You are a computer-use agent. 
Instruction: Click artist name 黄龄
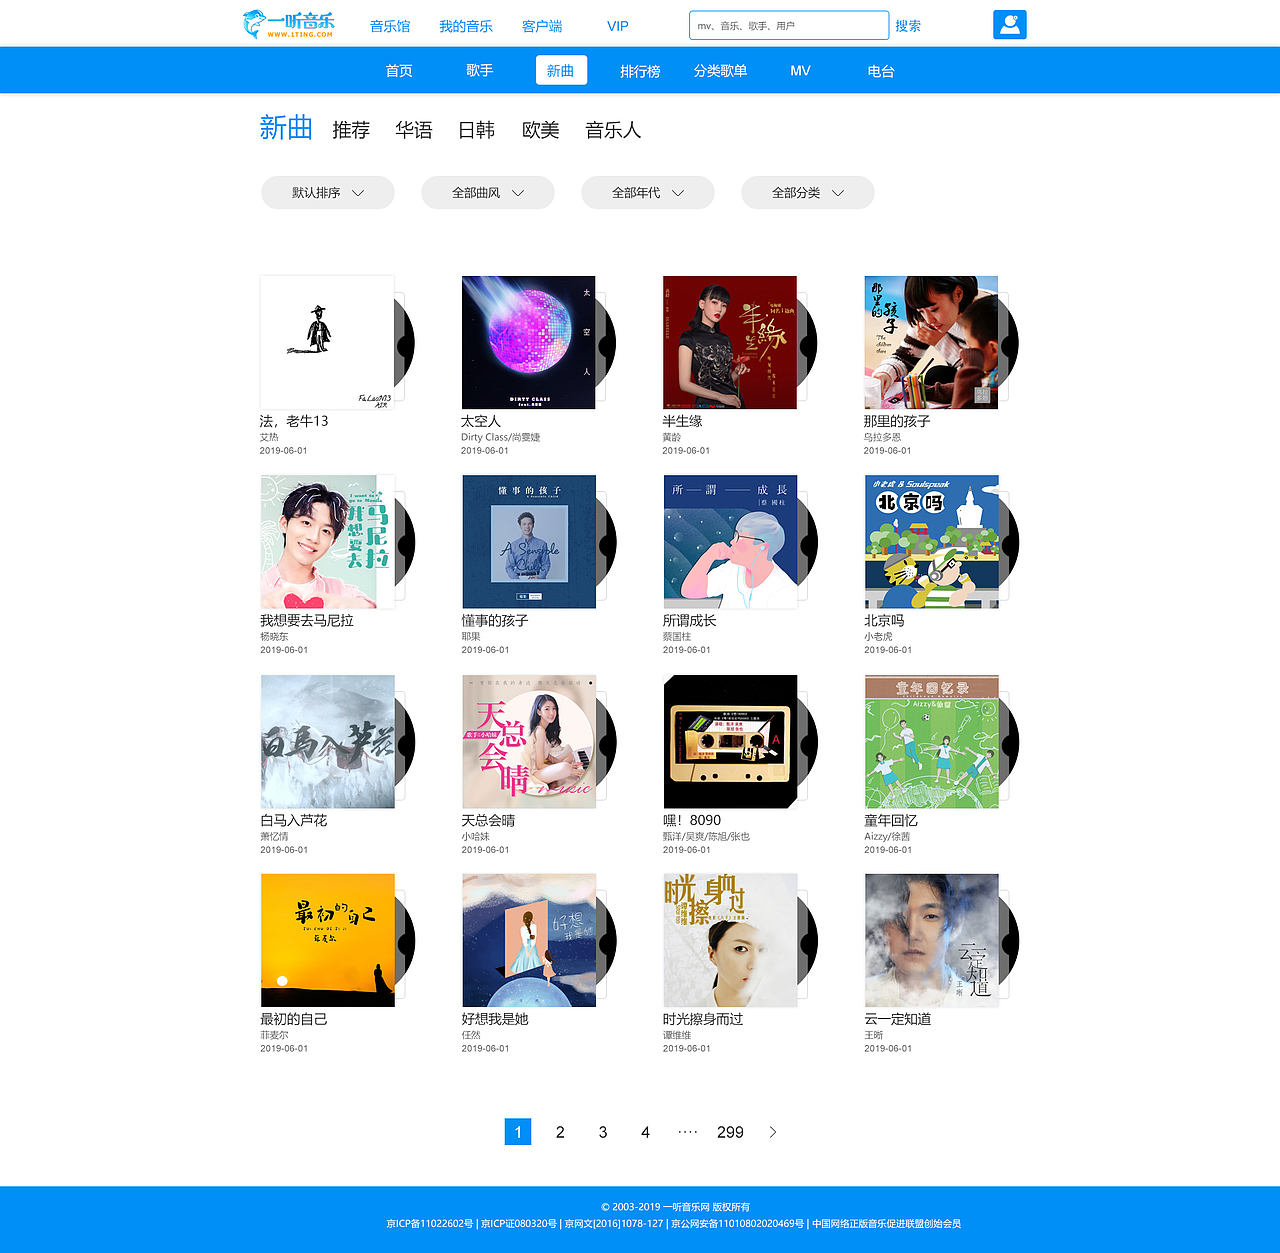tap(671, 437)
